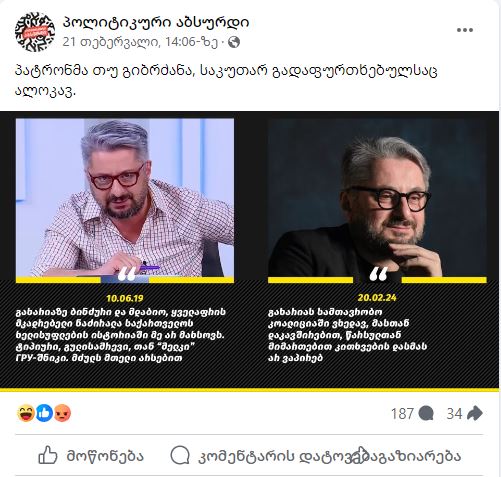Open left photo of man in checkered shirt

tap(125, 197)
